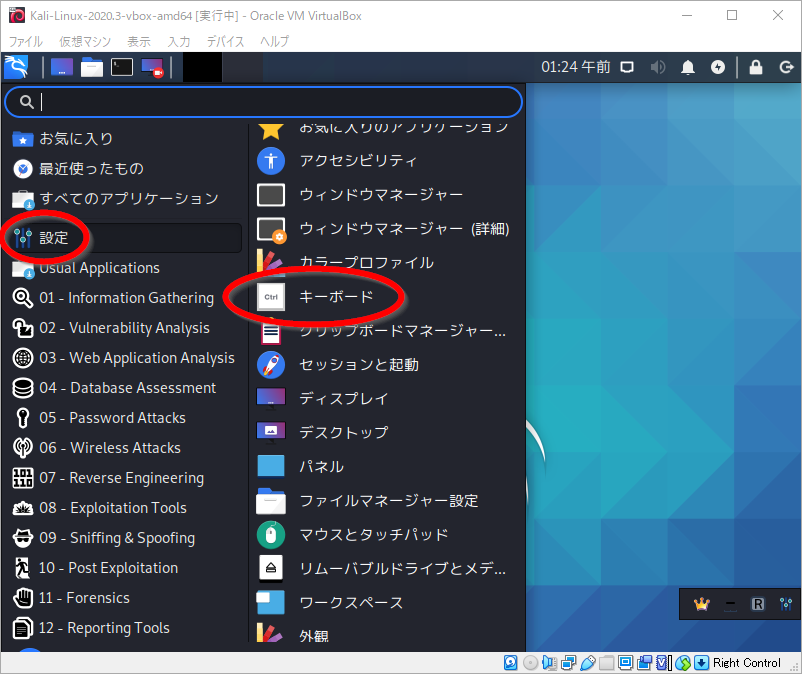This screenshot has height=674, width=802.
Task: Click the log out arrow icon
Action: tap(786, 67)
